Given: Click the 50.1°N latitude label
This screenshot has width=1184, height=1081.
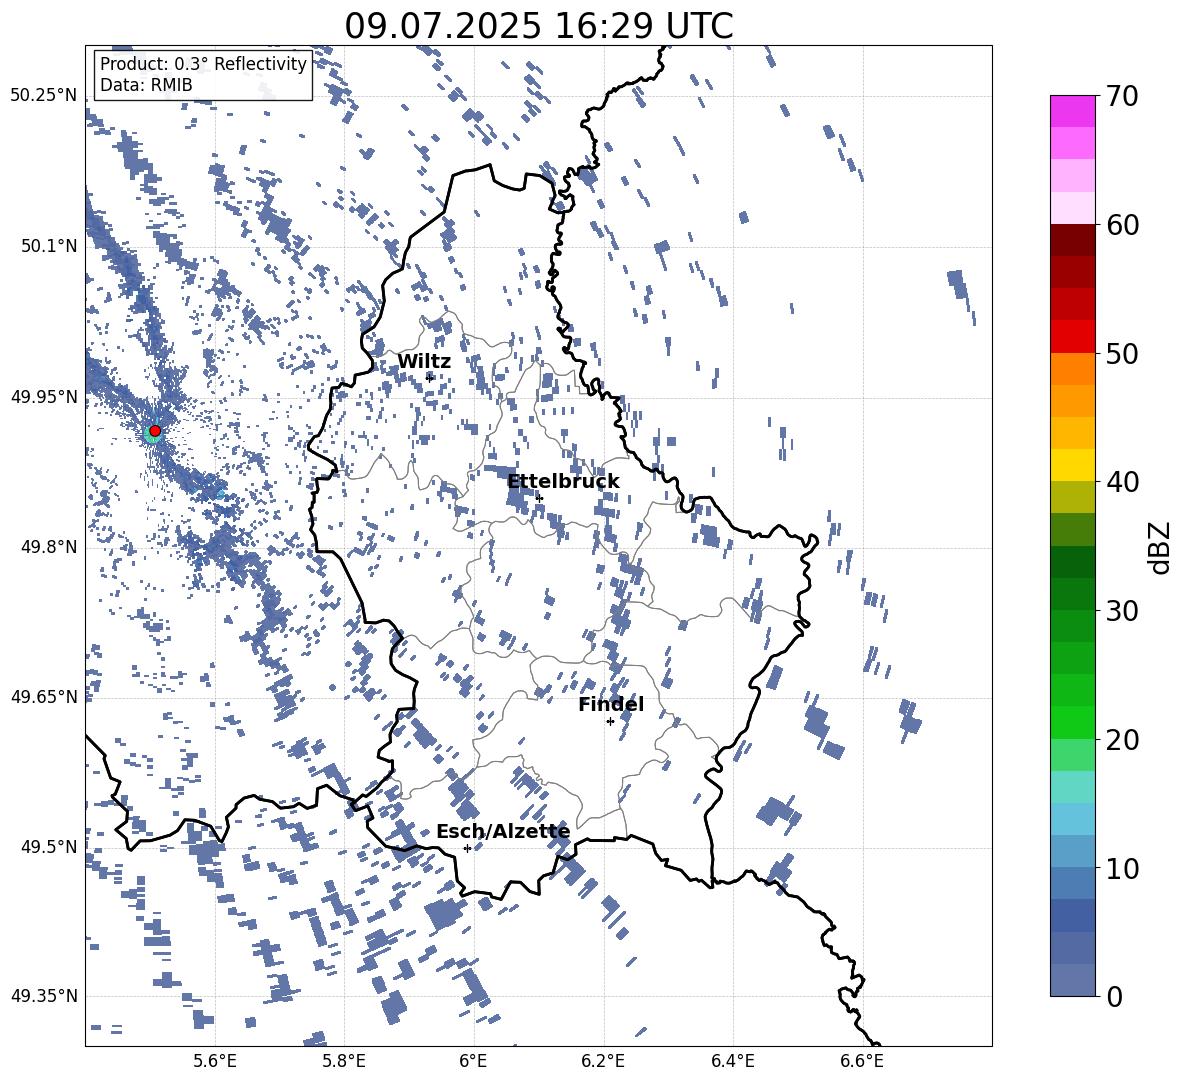Looking at the screenshot, I should pyautogui.click(x=50, y=246).
